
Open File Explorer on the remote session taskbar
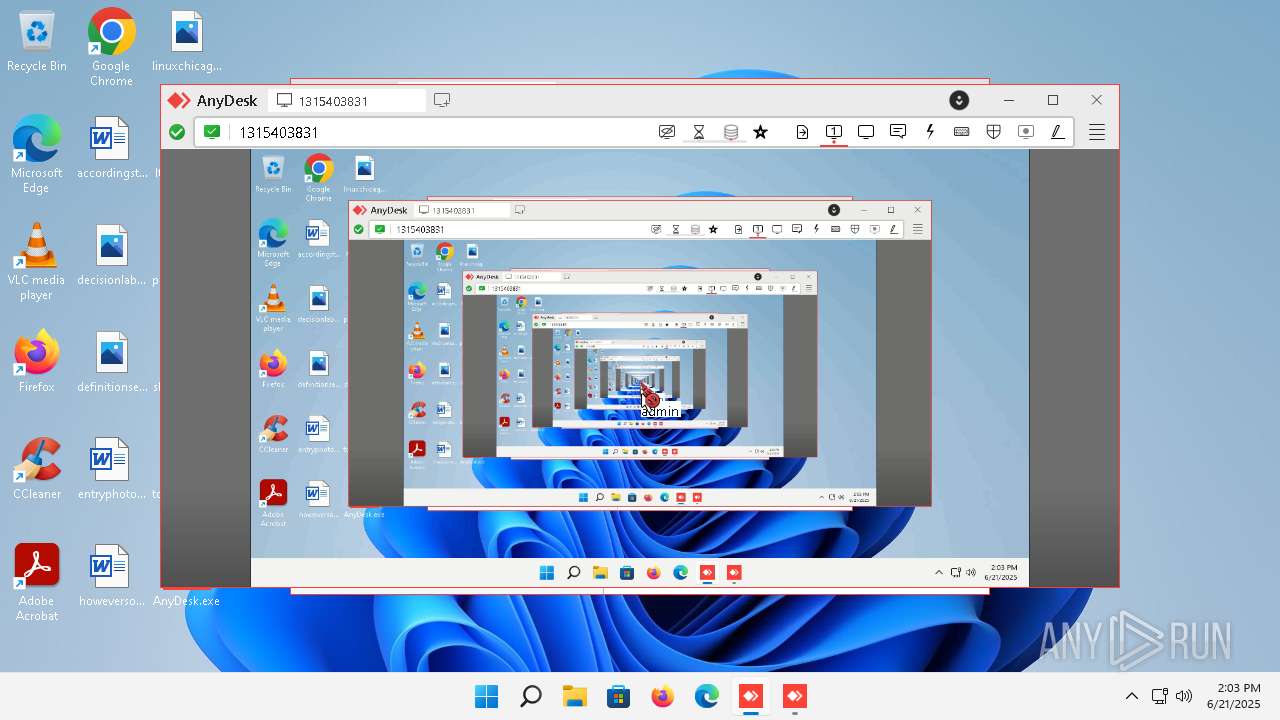tap(600, 573)
